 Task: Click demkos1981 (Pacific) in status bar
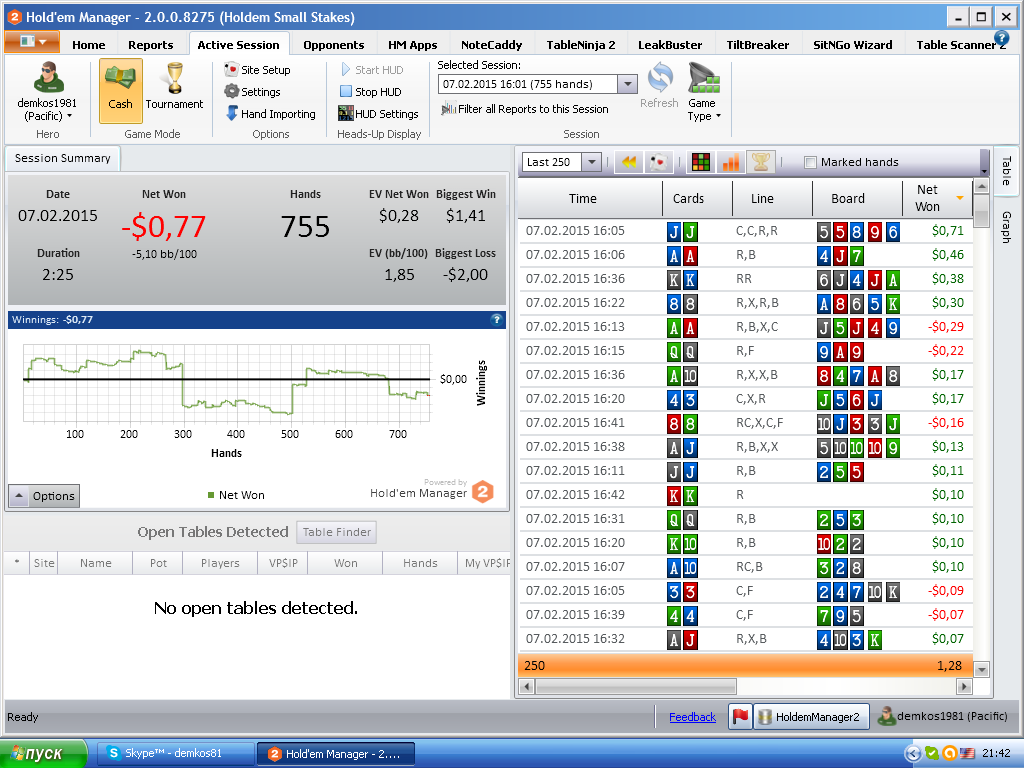[942, 716]
